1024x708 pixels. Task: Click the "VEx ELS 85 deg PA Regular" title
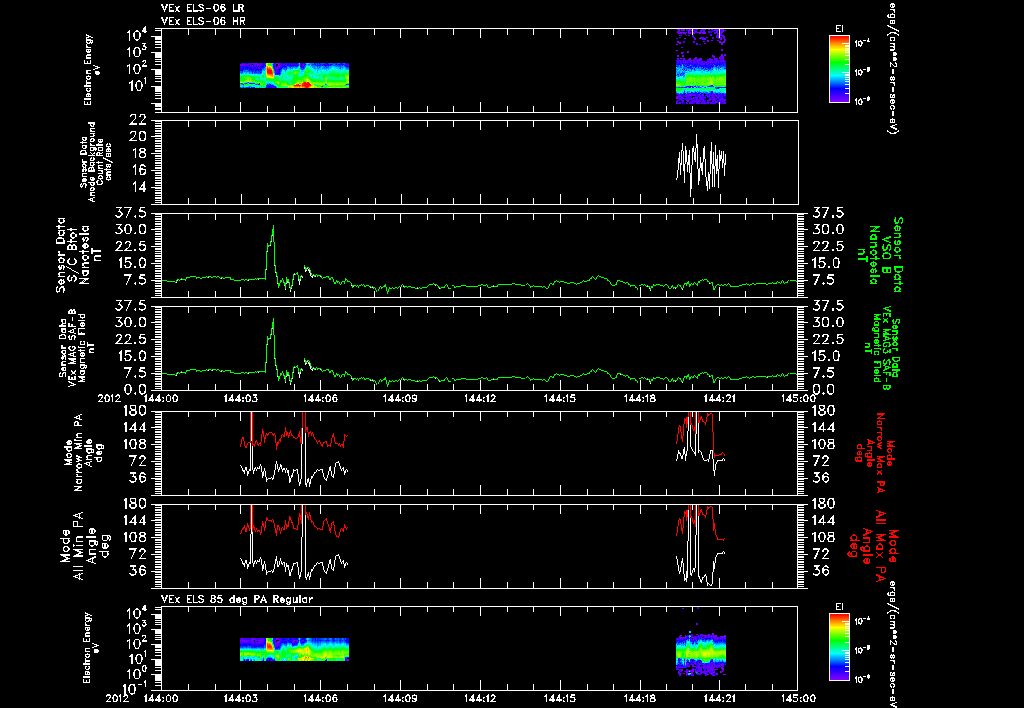point(237,599)
